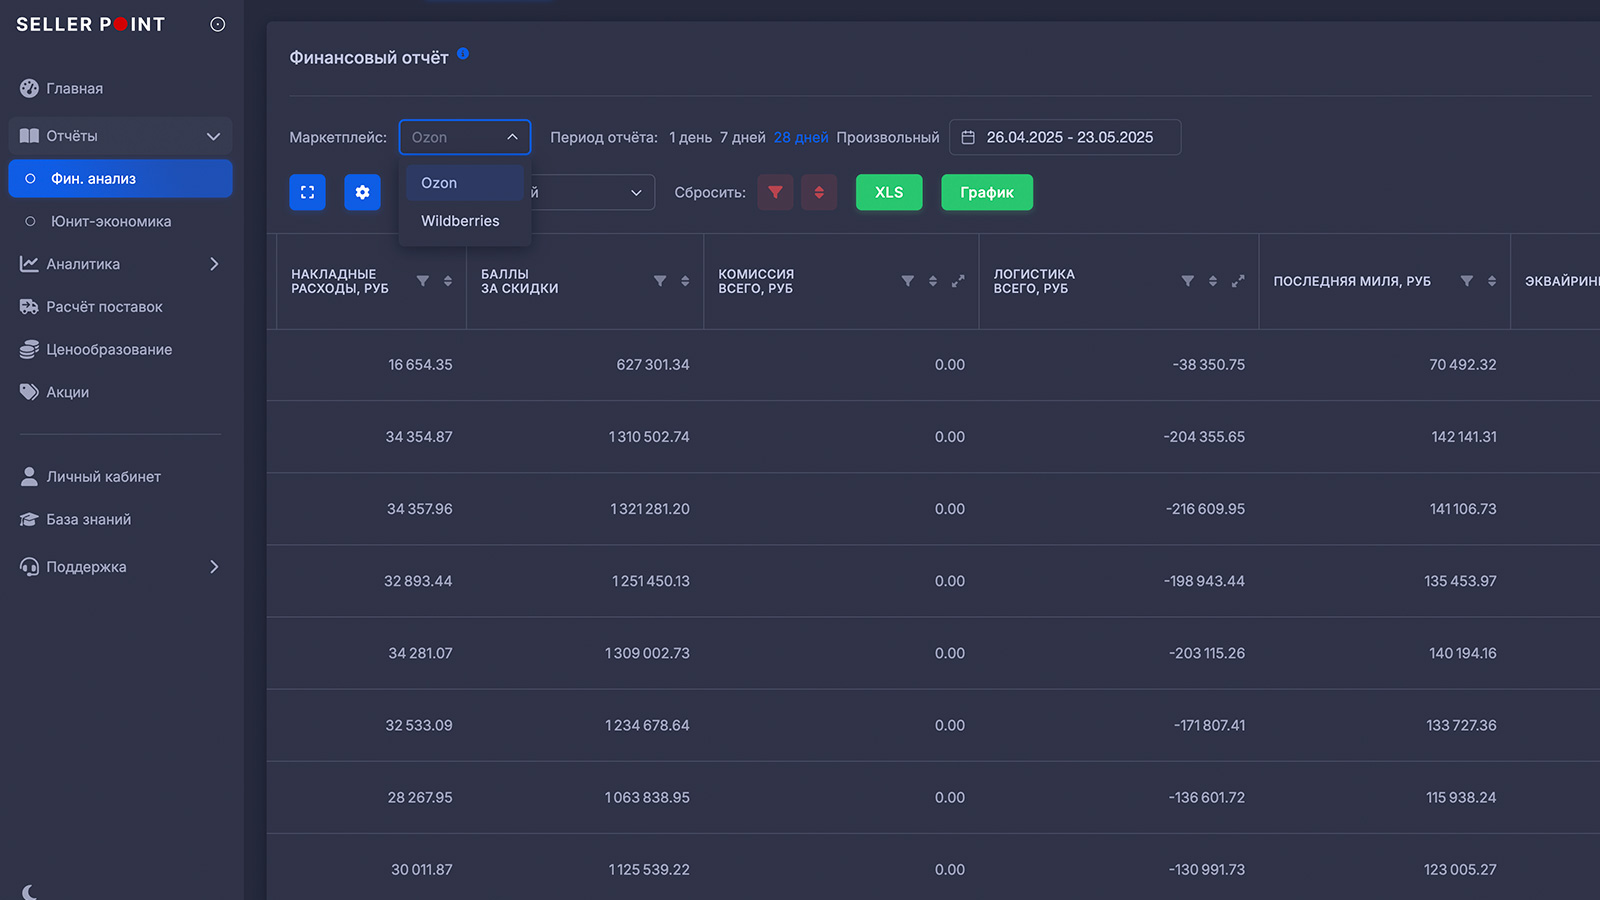This screenshot has width=1600, height=900.
Task: Sort the Накладные расходы column
Action: [x=448, y=281]
